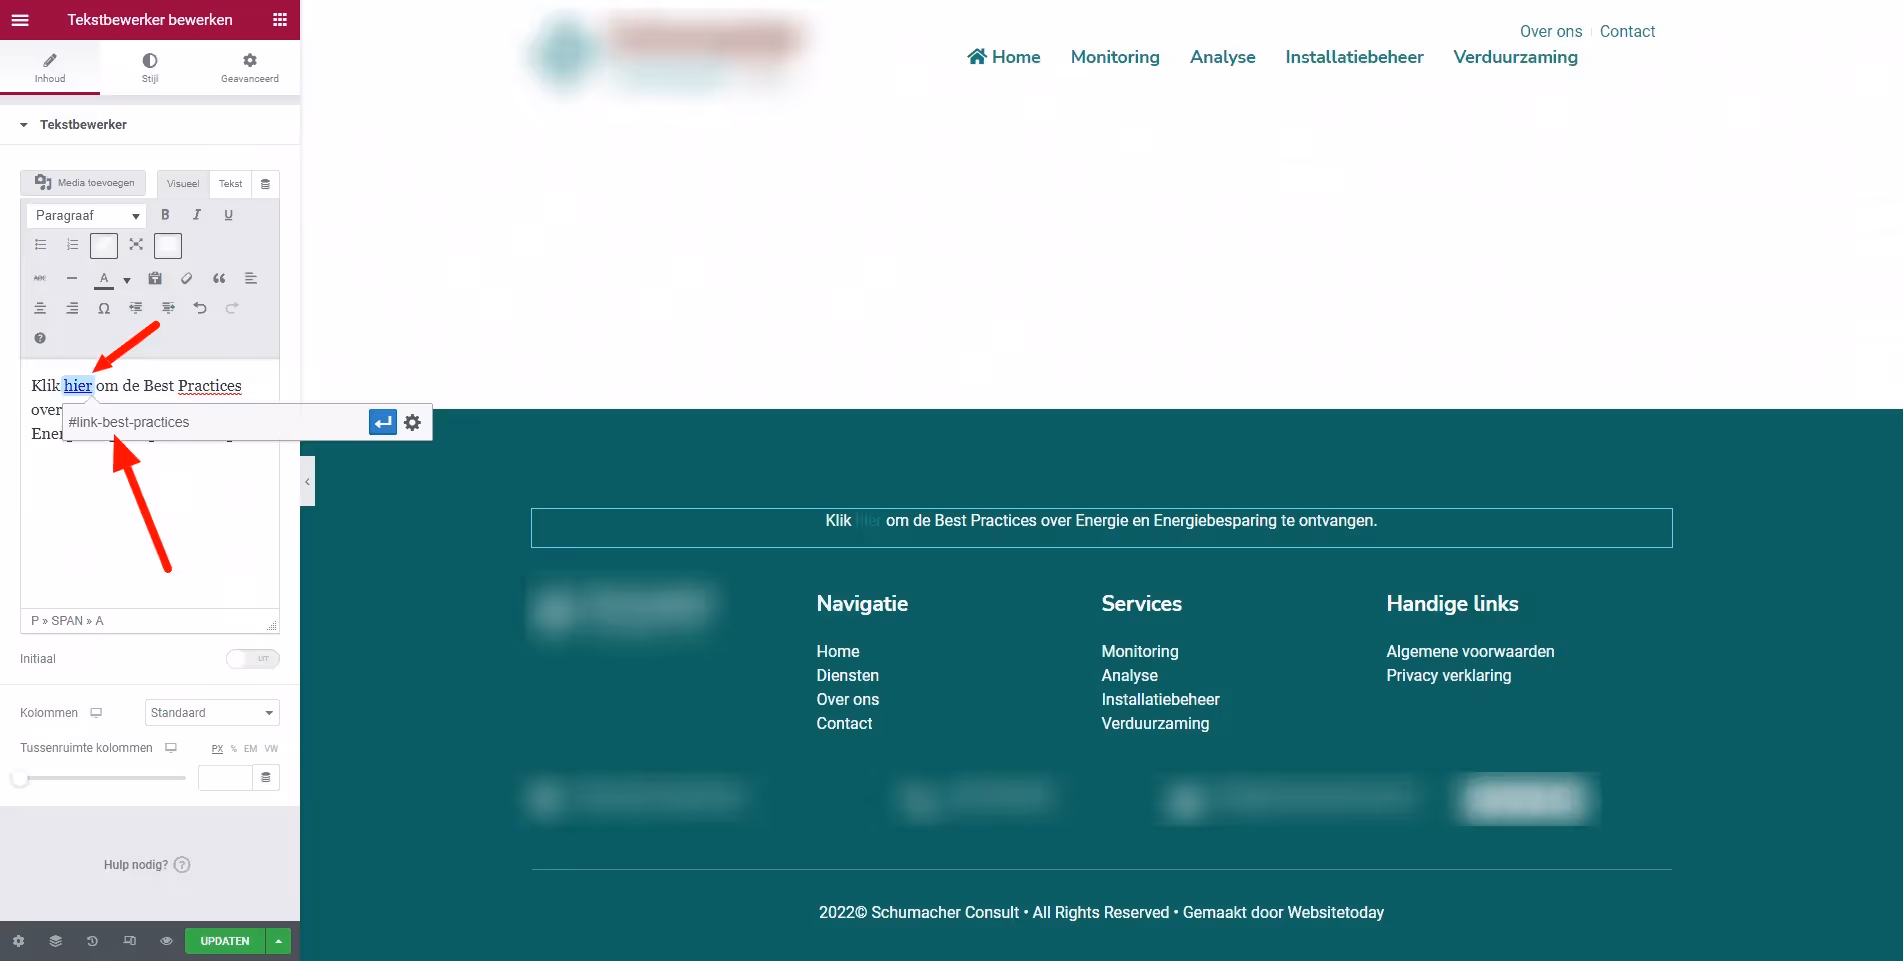Open the History icon in bottom bar
Image resolution: width=1903 pixels, height=961 pixels.
(92, 941)
